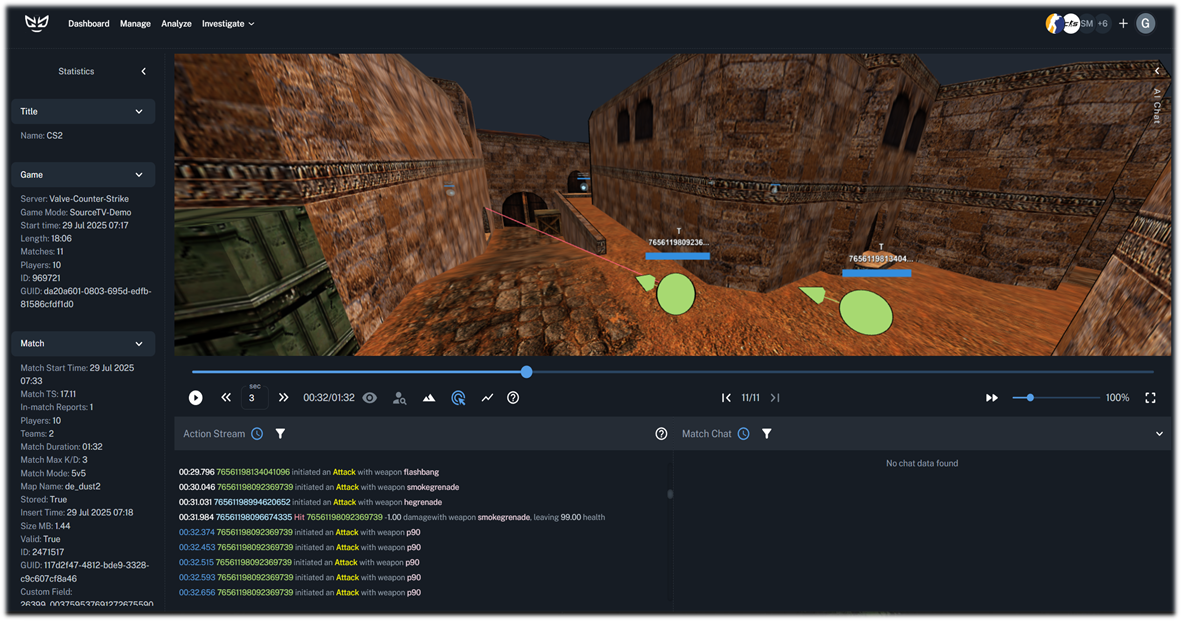Click the Server Valve-Counter-Strike value
Image resolution: width=1181 pixels, height=621 pixels.
[x=89, y=199]
